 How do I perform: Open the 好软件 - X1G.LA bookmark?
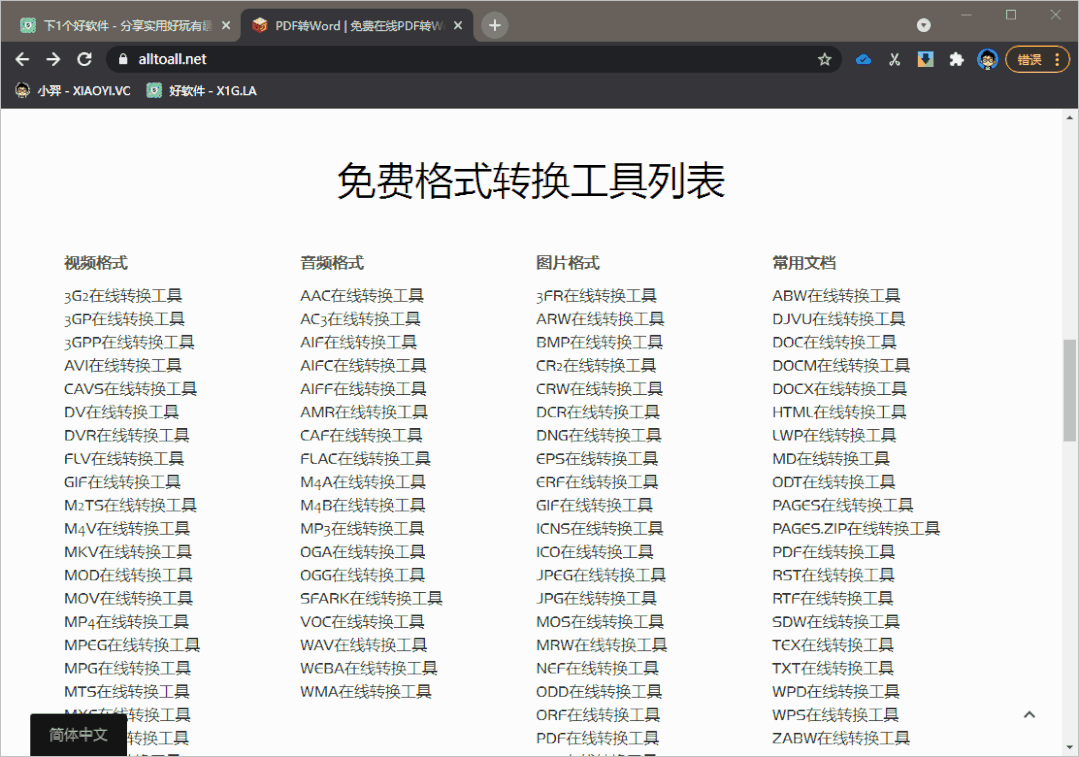tap(202, 90)
